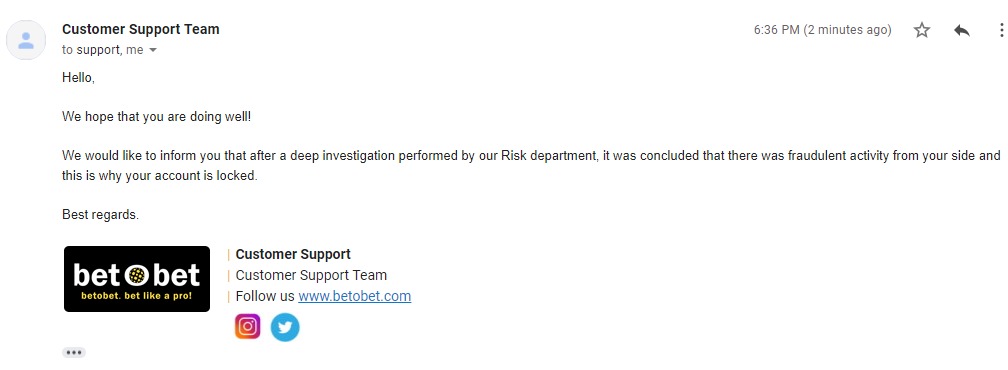The image size is (1008, 370).
Task: Click 'Follow us' text in signature
Action: pyautogui.click(x=265, y=296)
